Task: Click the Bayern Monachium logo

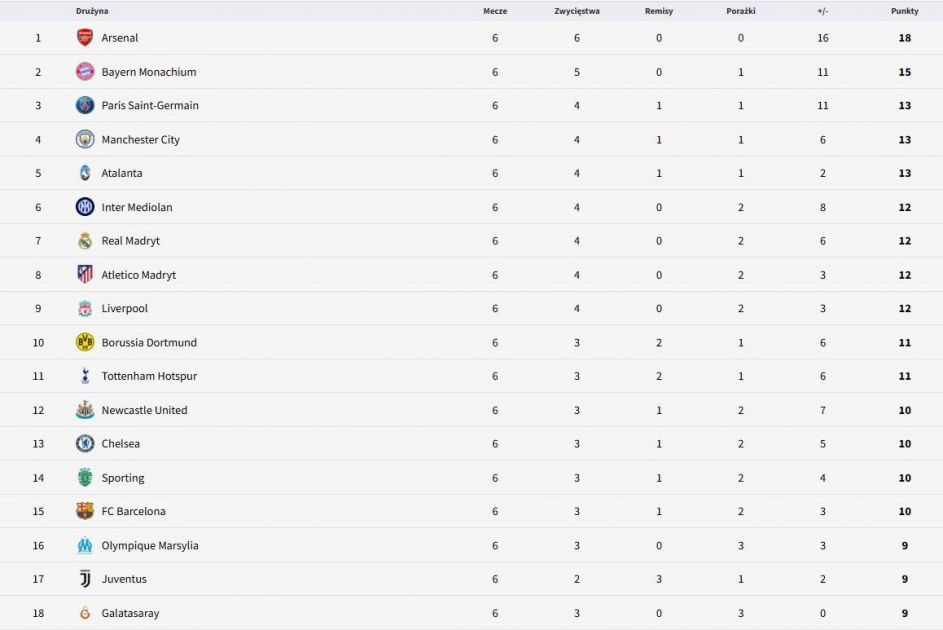Action: coord(85,72)
